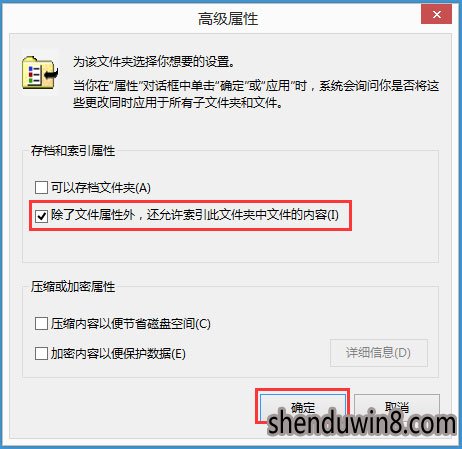
Task: Dismiss changes using the 取消 button
Action: 397,407
